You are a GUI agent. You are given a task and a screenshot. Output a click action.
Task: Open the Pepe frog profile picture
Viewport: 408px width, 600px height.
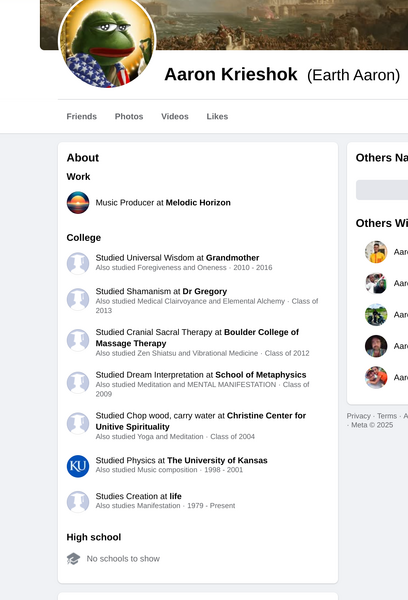pos(107,40)
